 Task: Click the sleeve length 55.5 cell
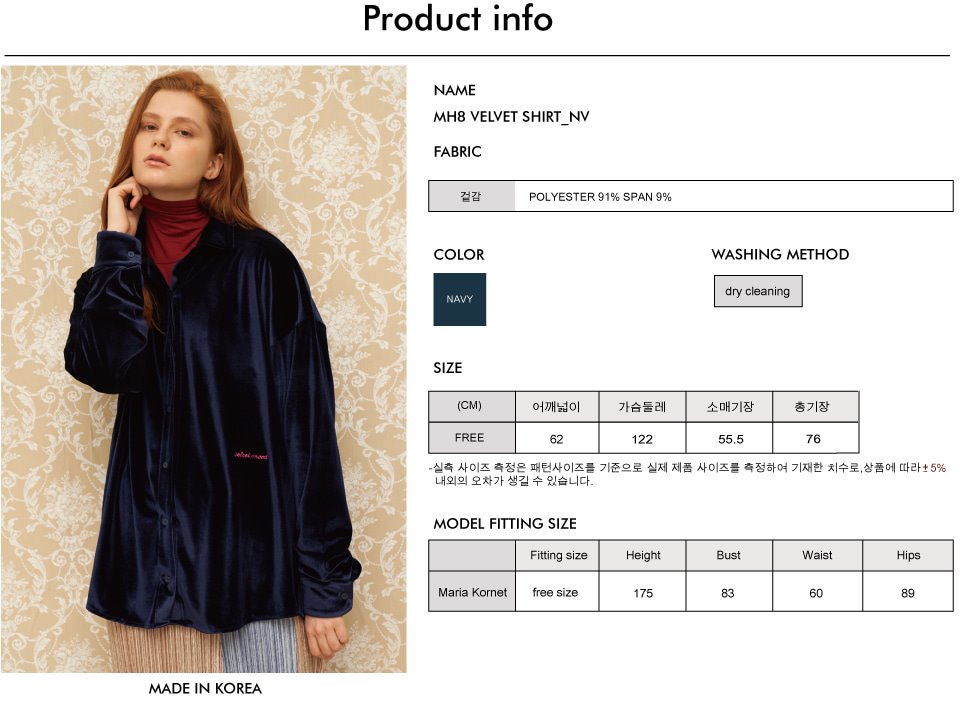pos(729,439)
